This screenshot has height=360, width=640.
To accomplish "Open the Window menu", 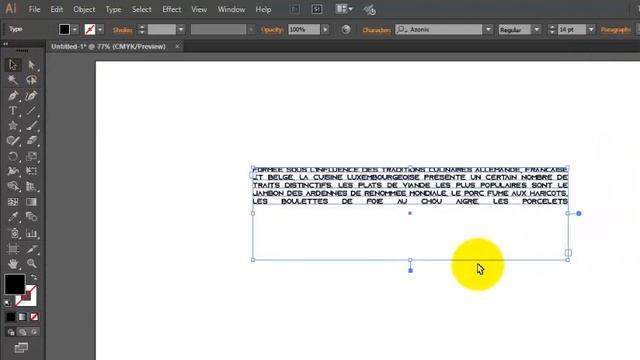I will tap(231, 9).
